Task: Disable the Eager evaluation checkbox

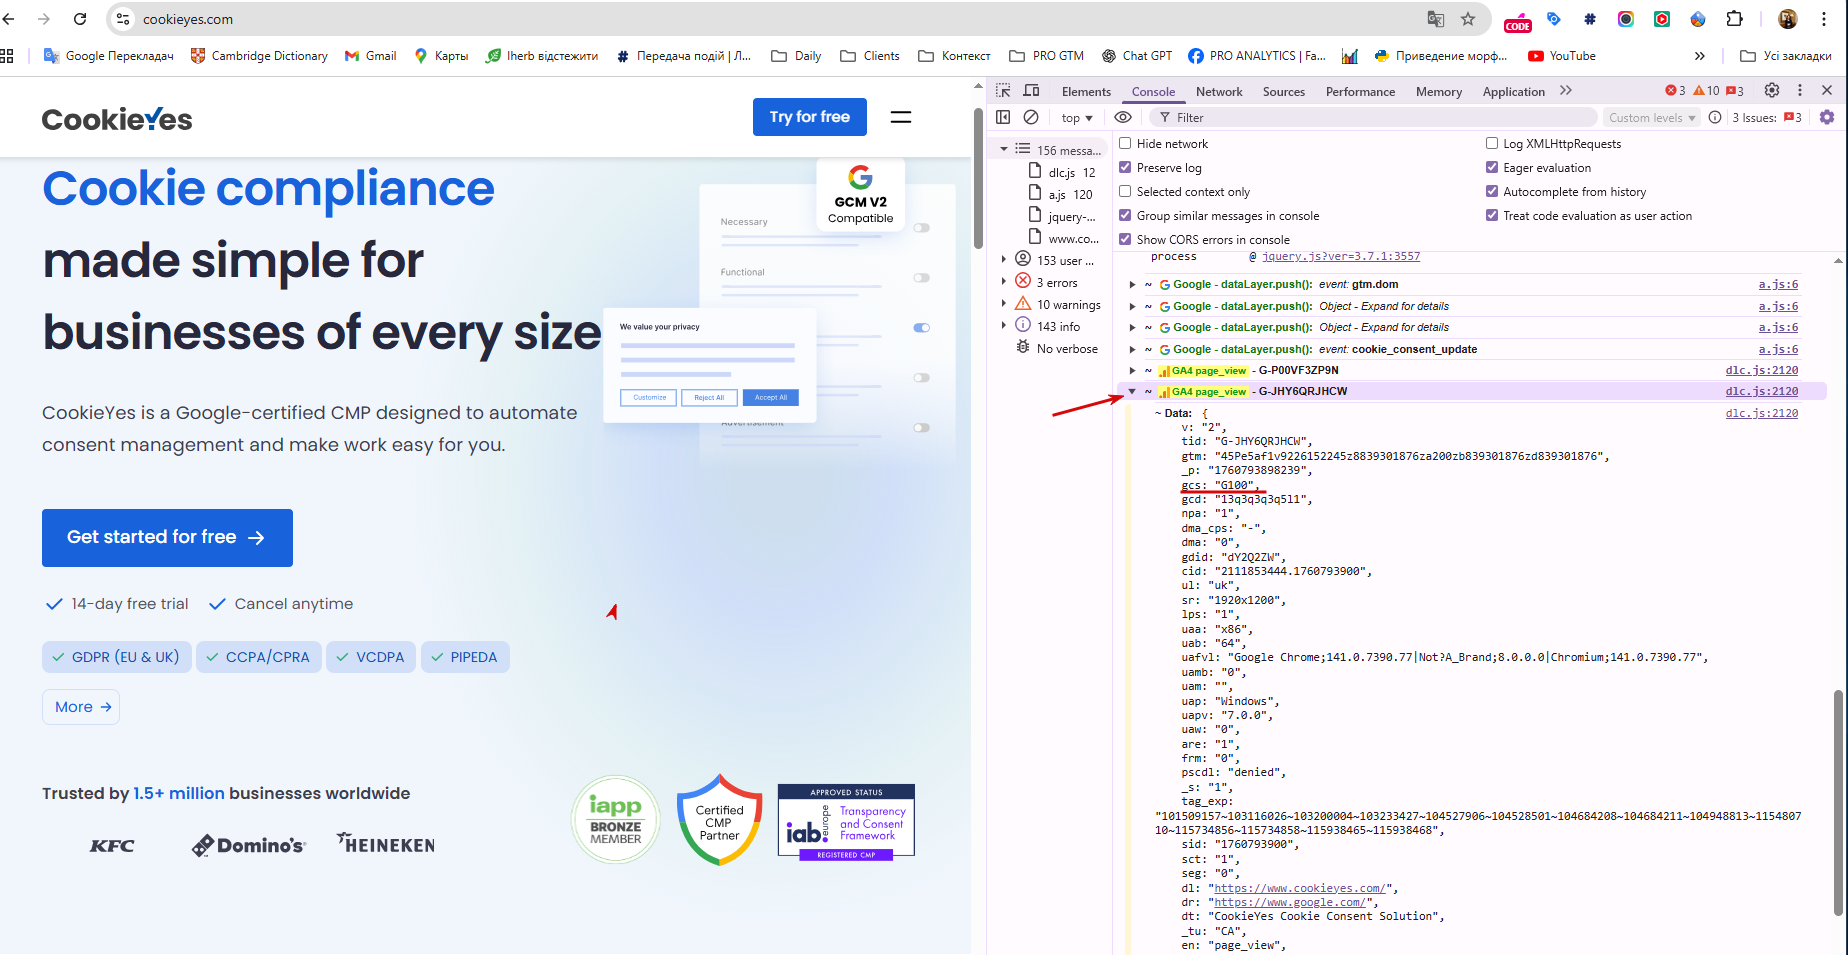Action: (1492, 168)
